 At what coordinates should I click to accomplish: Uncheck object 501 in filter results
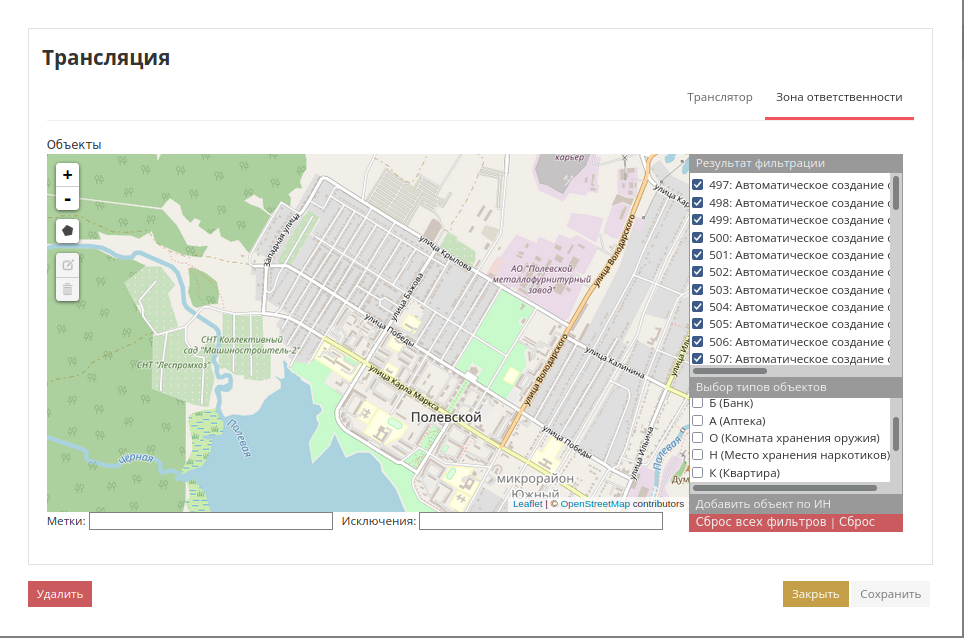click(698, 254)
